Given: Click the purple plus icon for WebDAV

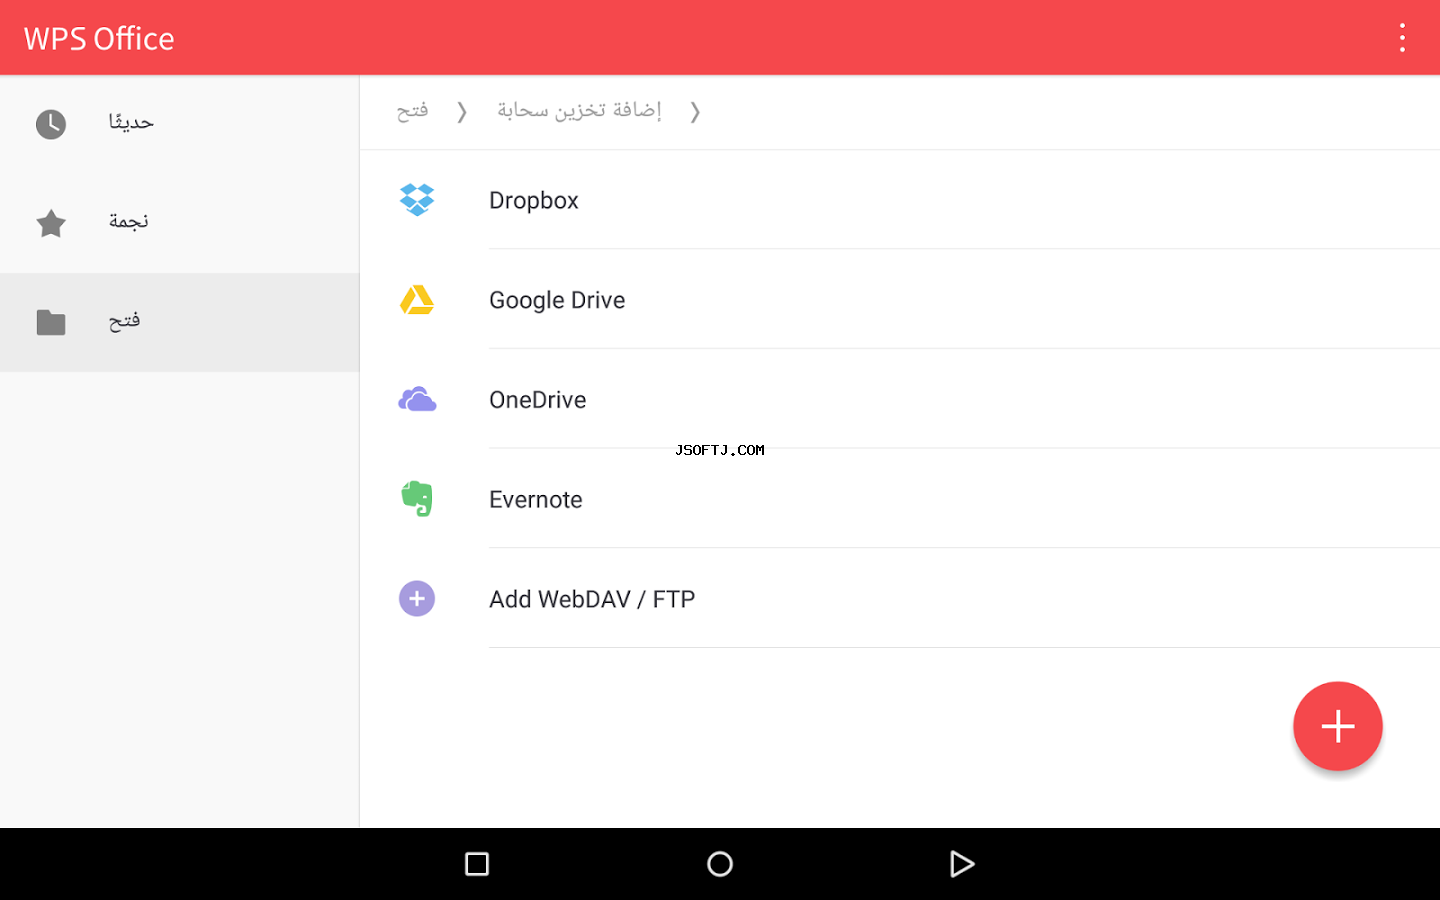Looking at the screenshot, I should pyautogui.click(x=417, y=599).
